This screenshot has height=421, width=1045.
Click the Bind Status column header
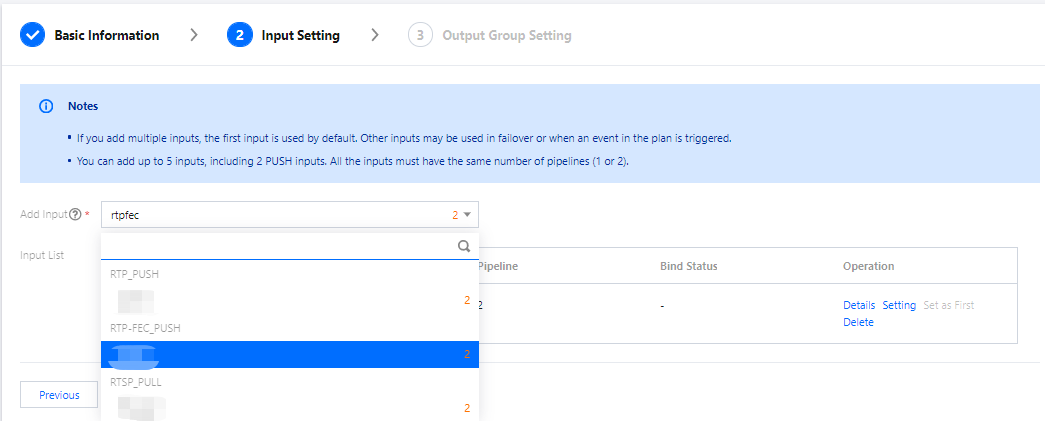coord(688,266)
